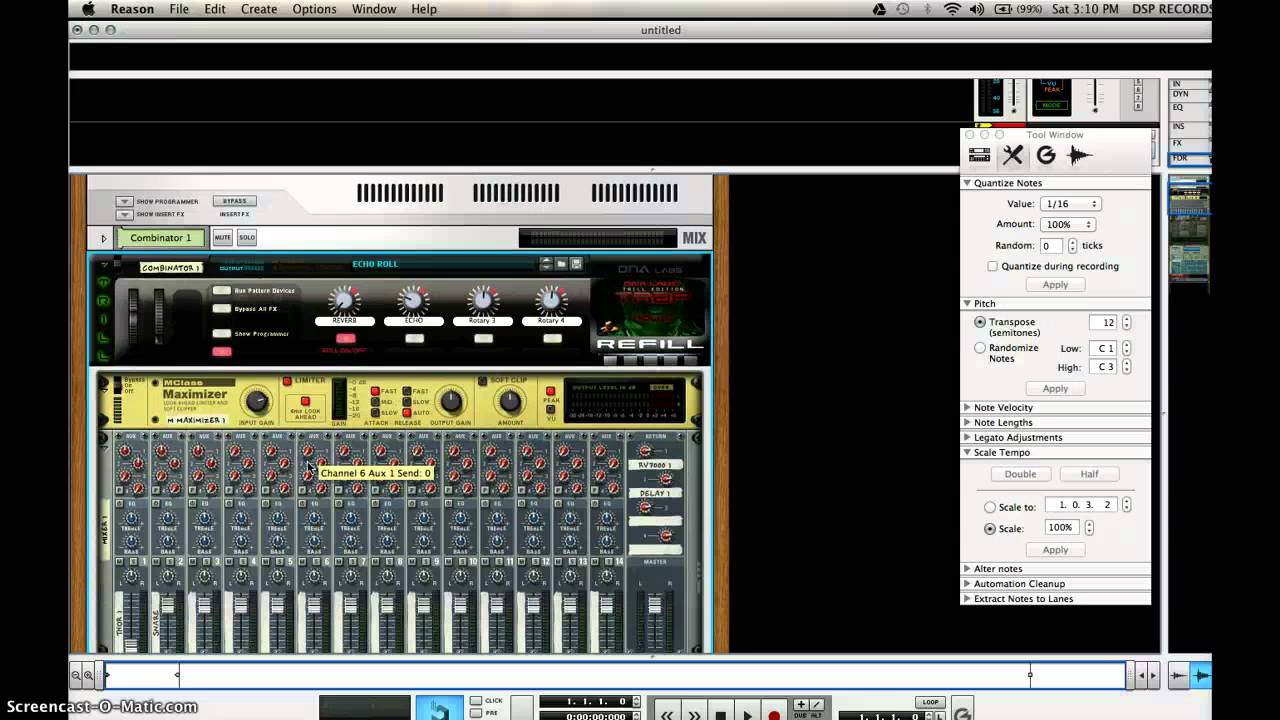Select the Randomize Notes radio button

(980, 348)
